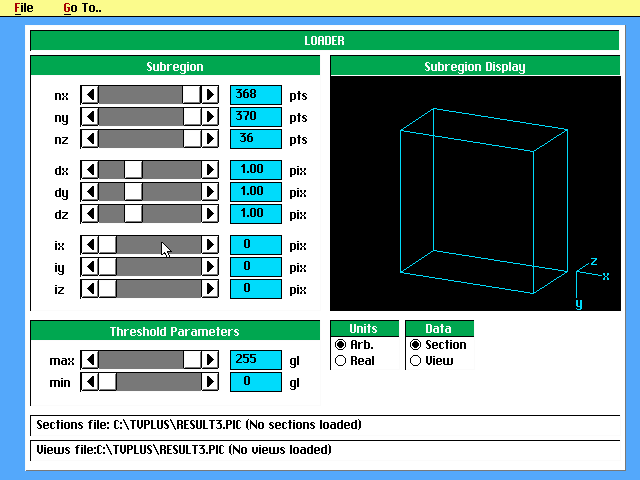Click the ix value field
640x480 pixels.
tap(256, 245)
